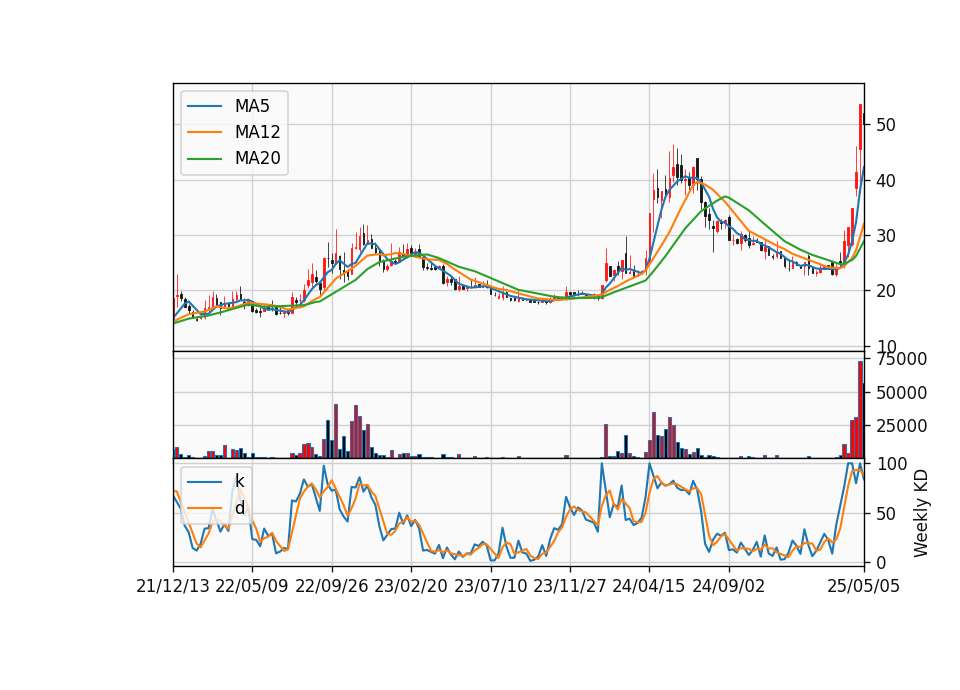Click the KD axis value 50
Screen dimensions: 960x690
886,514
